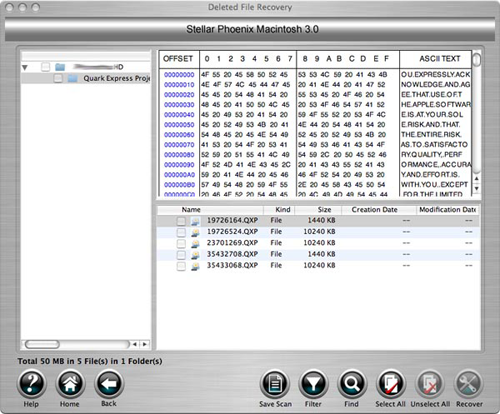Sort by Kind column header
The width and height of the screenshot is (500, 414).
[x=279, y=210]
